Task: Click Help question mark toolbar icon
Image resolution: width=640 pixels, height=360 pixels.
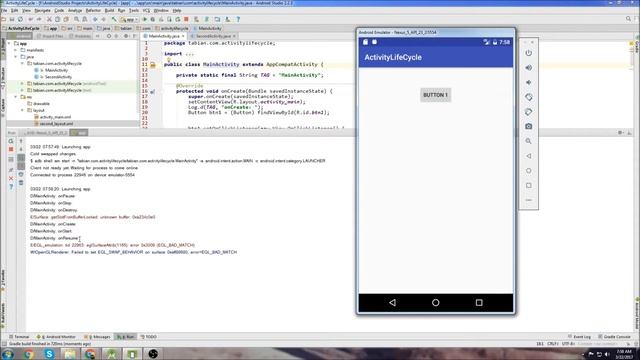Action: tap(238, 19)
